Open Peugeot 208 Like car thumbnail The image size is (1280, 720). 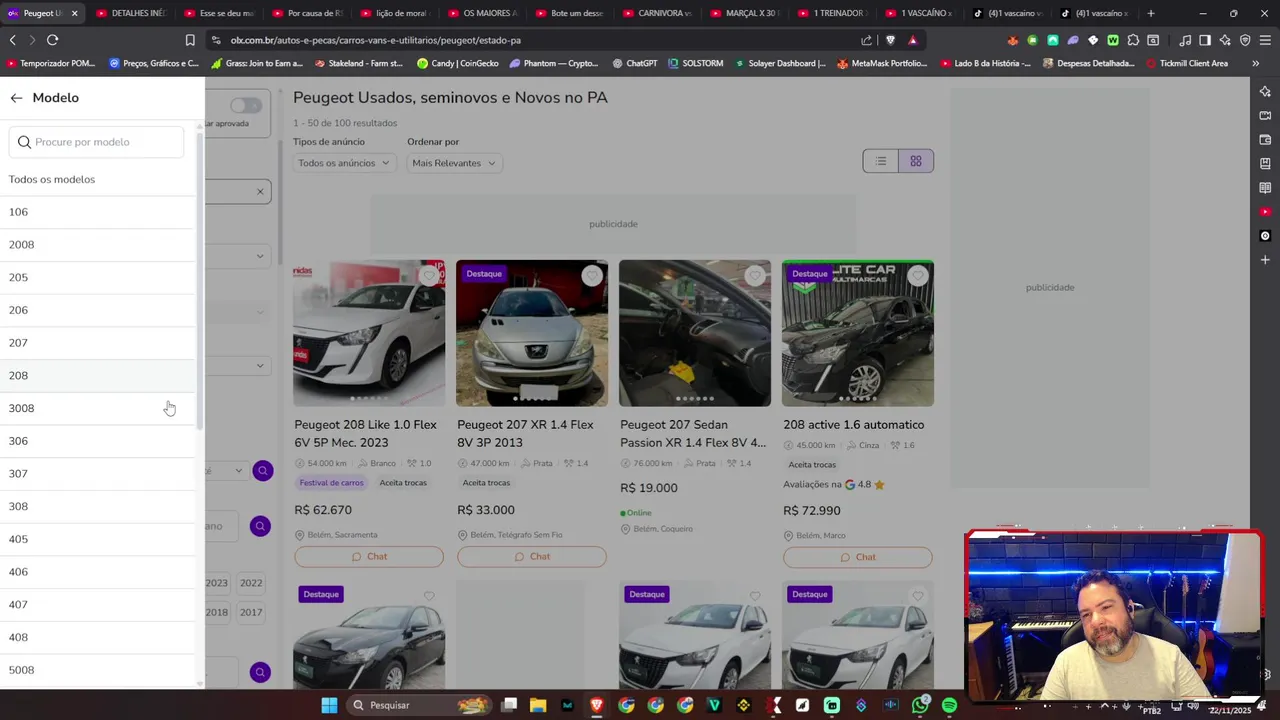369,333
